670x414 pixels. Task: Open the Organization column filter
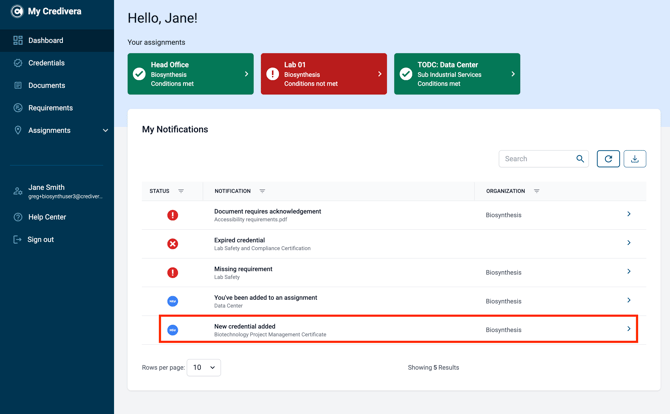tap(537, 191)
